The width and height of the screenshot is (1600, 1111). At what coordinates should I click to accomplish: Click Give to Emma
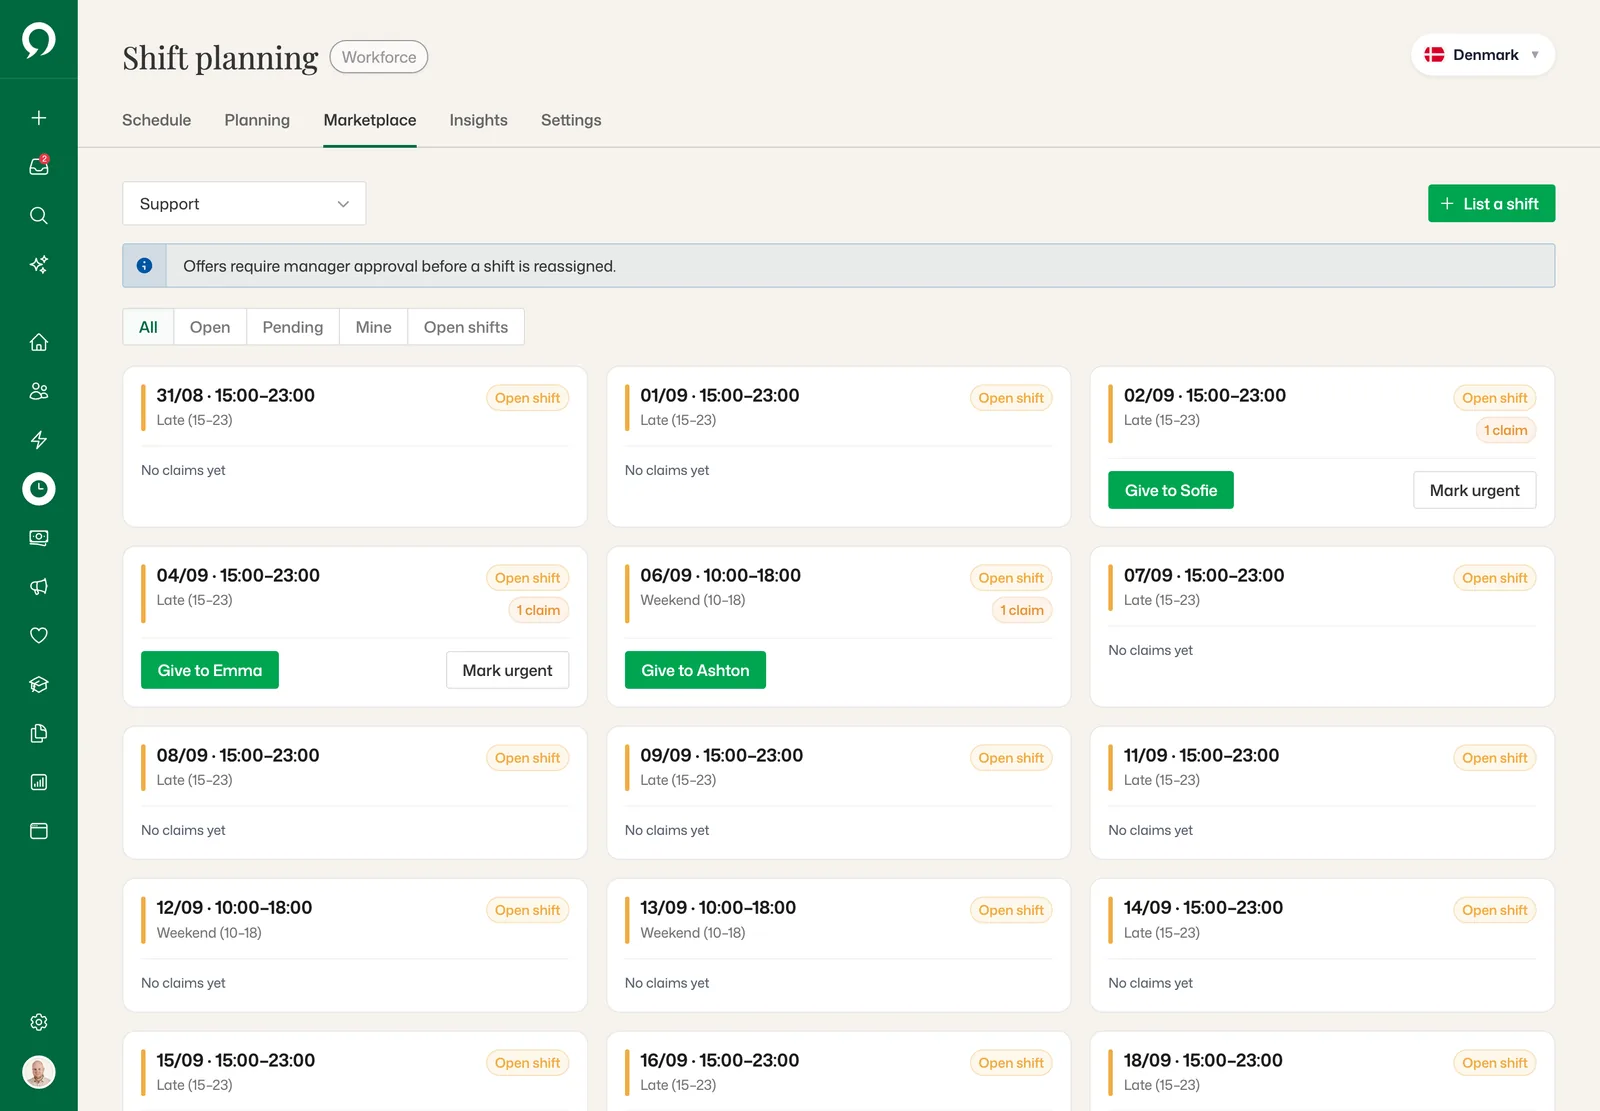(x=210, y=670)
